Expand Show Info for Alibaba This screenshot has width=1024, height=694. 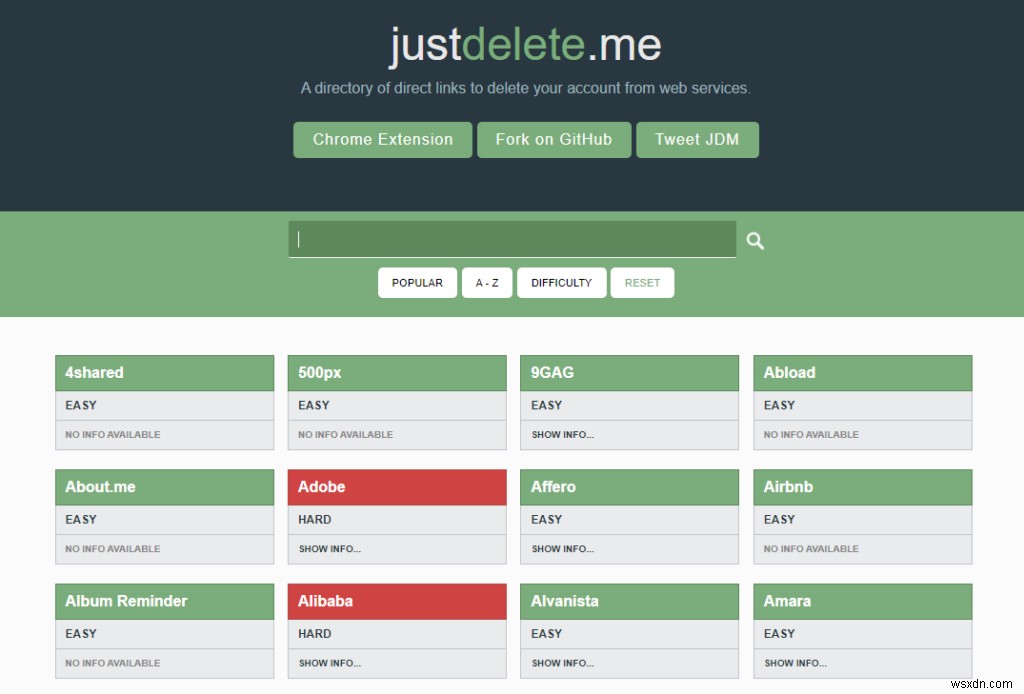click(x=330, y=663)
